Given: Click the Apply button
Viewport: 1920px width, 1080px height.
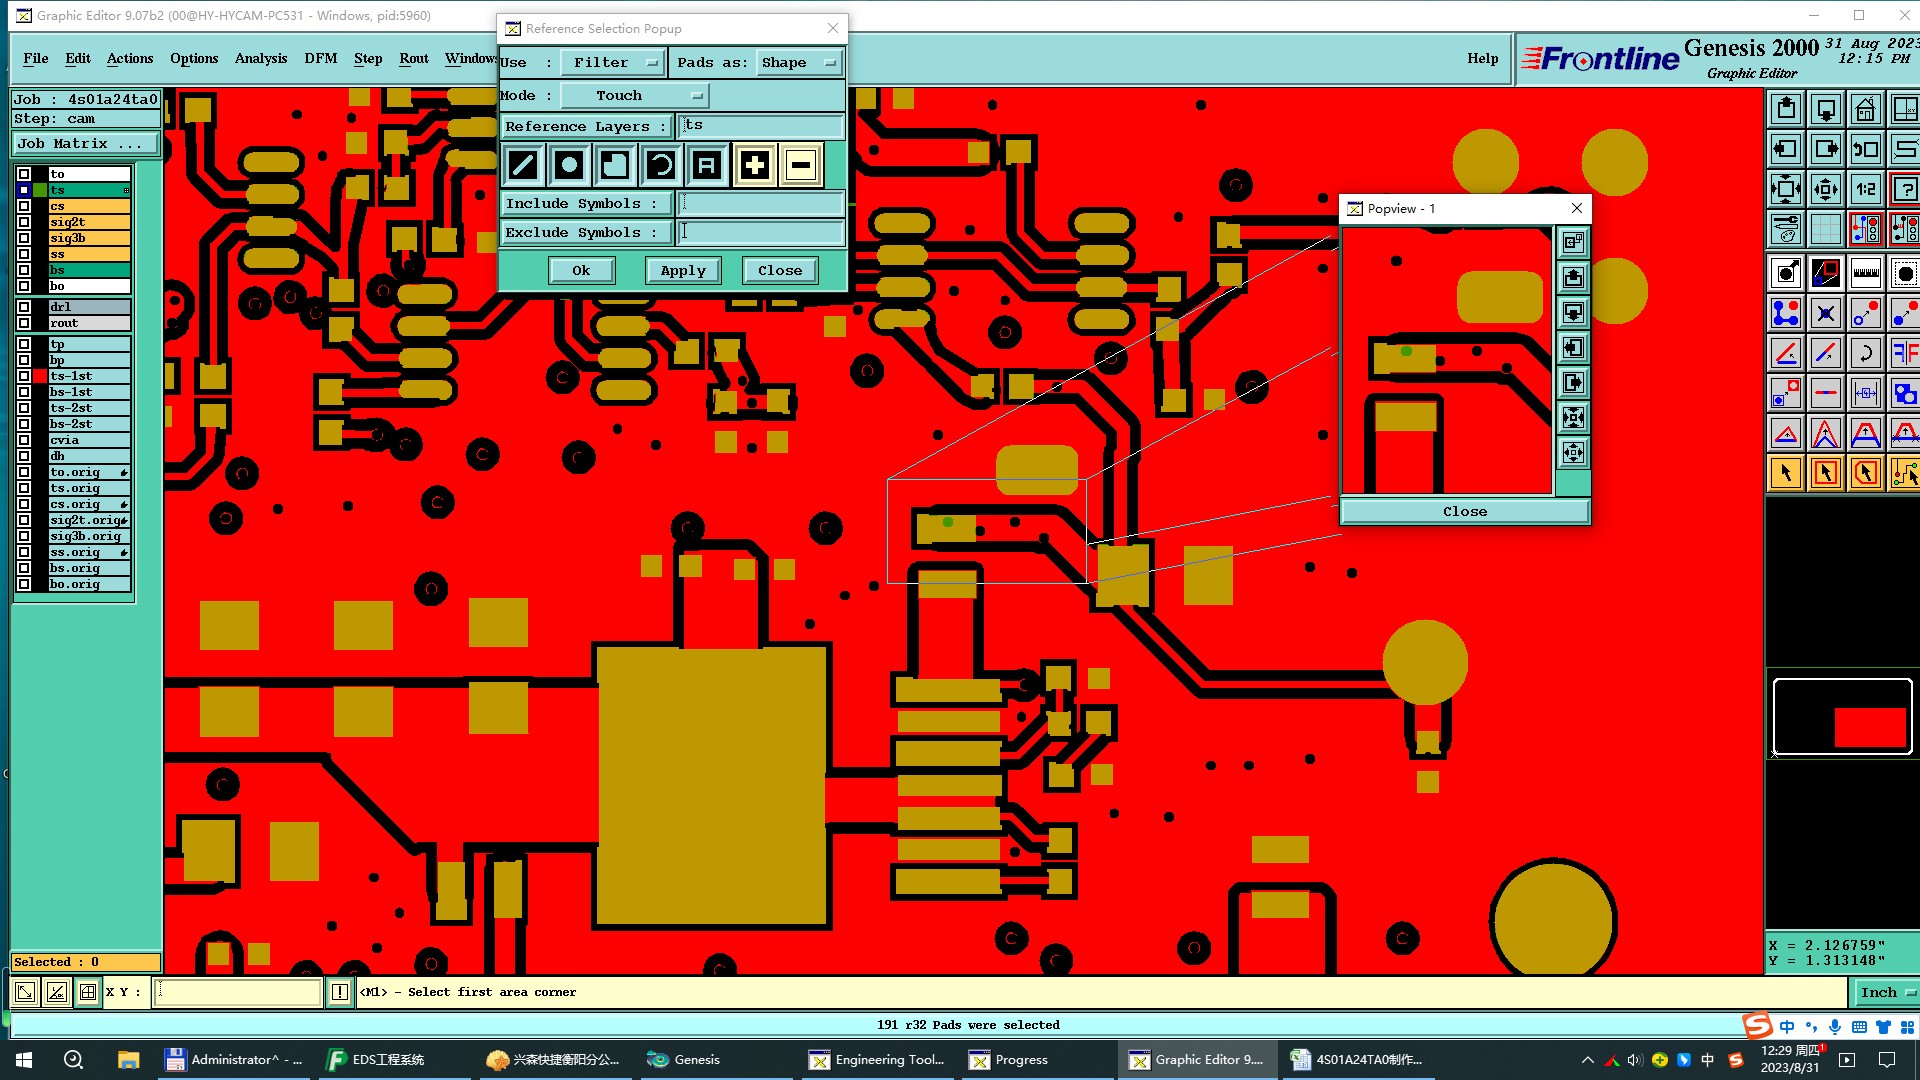Looking at the screenshot, I should pyautogui.click(x=683, y=270).
